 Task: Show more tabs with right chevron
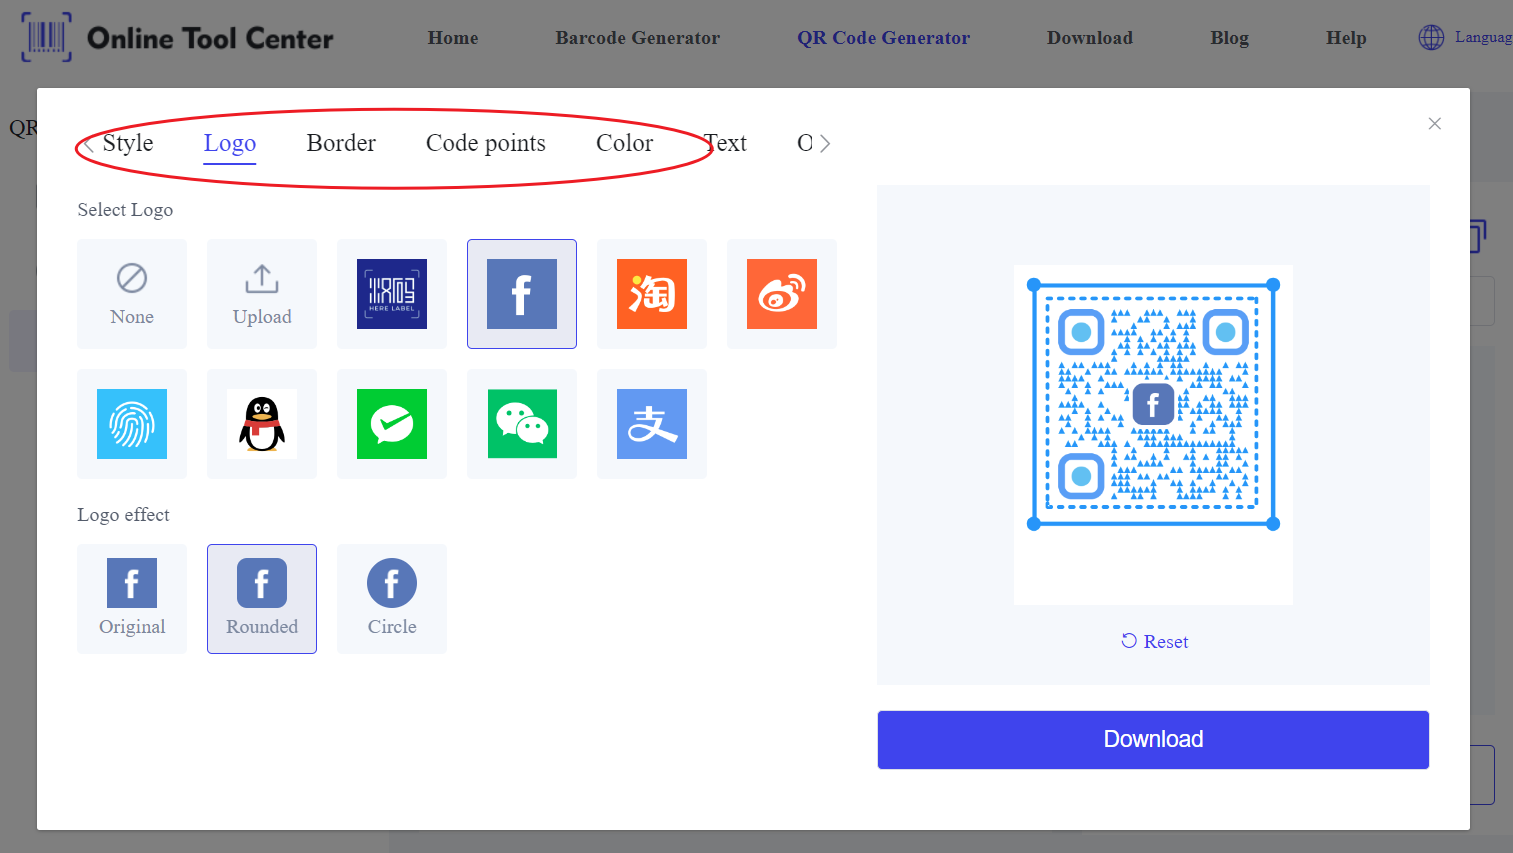[825, 144]
